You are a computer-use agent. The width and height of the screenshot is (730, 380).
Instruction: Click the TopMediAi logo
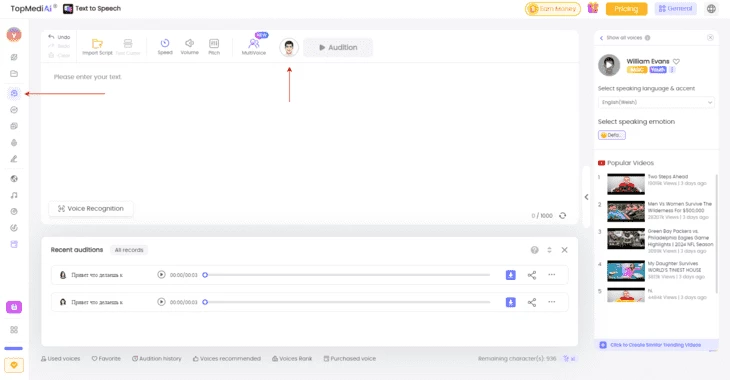click(x=34, y=8)
